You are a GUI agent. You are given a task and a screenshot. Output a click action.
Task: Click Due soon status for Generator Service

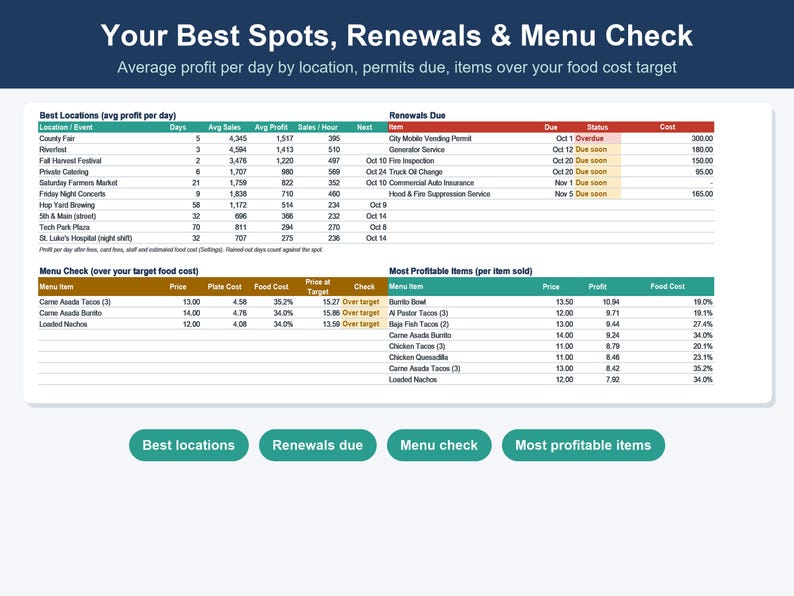[x=598, y=149]
